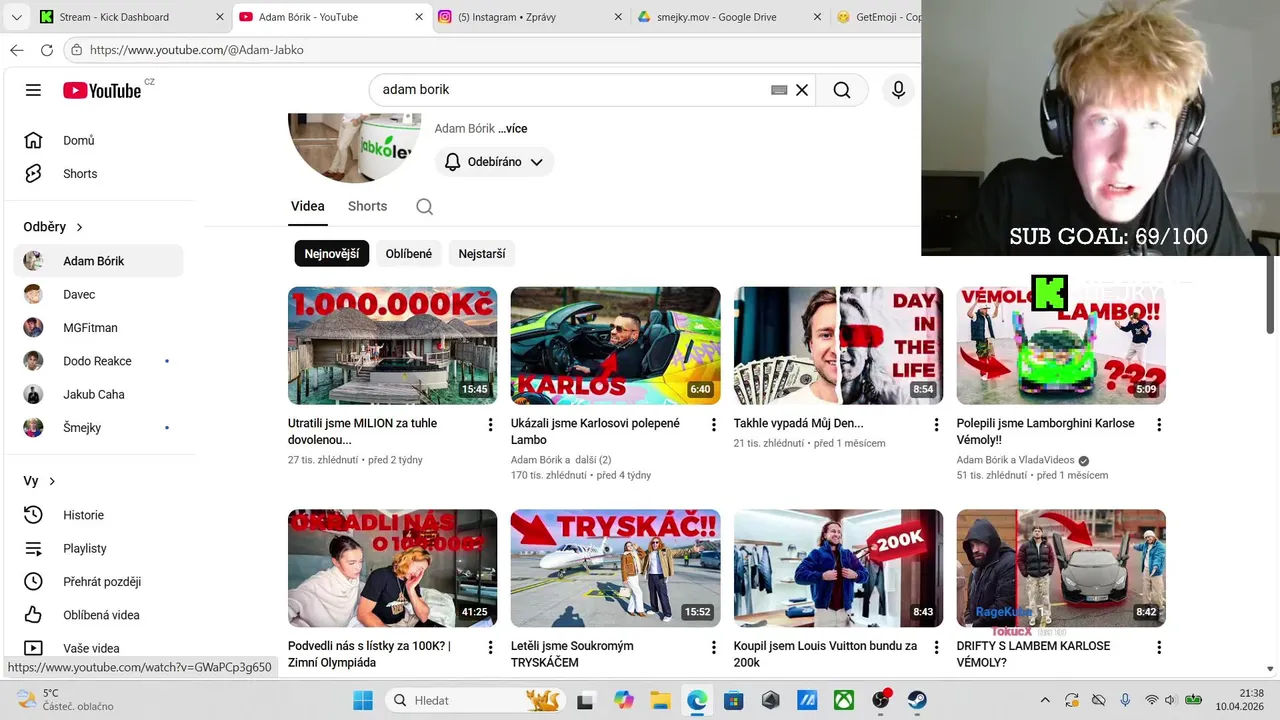
Task: Click the browser address bar URL
Action: [197, 50]
